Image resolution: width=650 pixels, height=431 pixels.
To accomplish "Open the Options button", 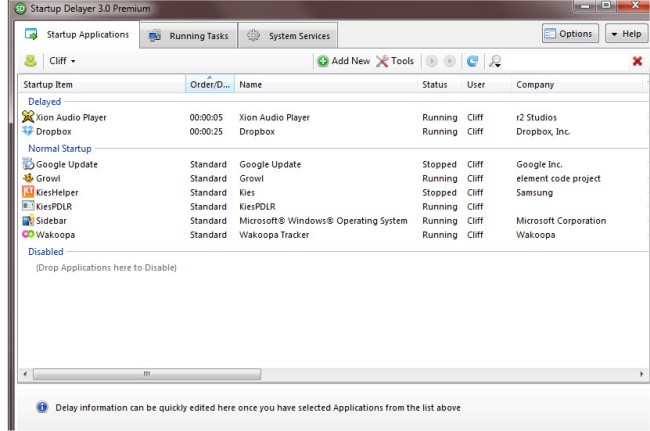I will tap(570, 34).
